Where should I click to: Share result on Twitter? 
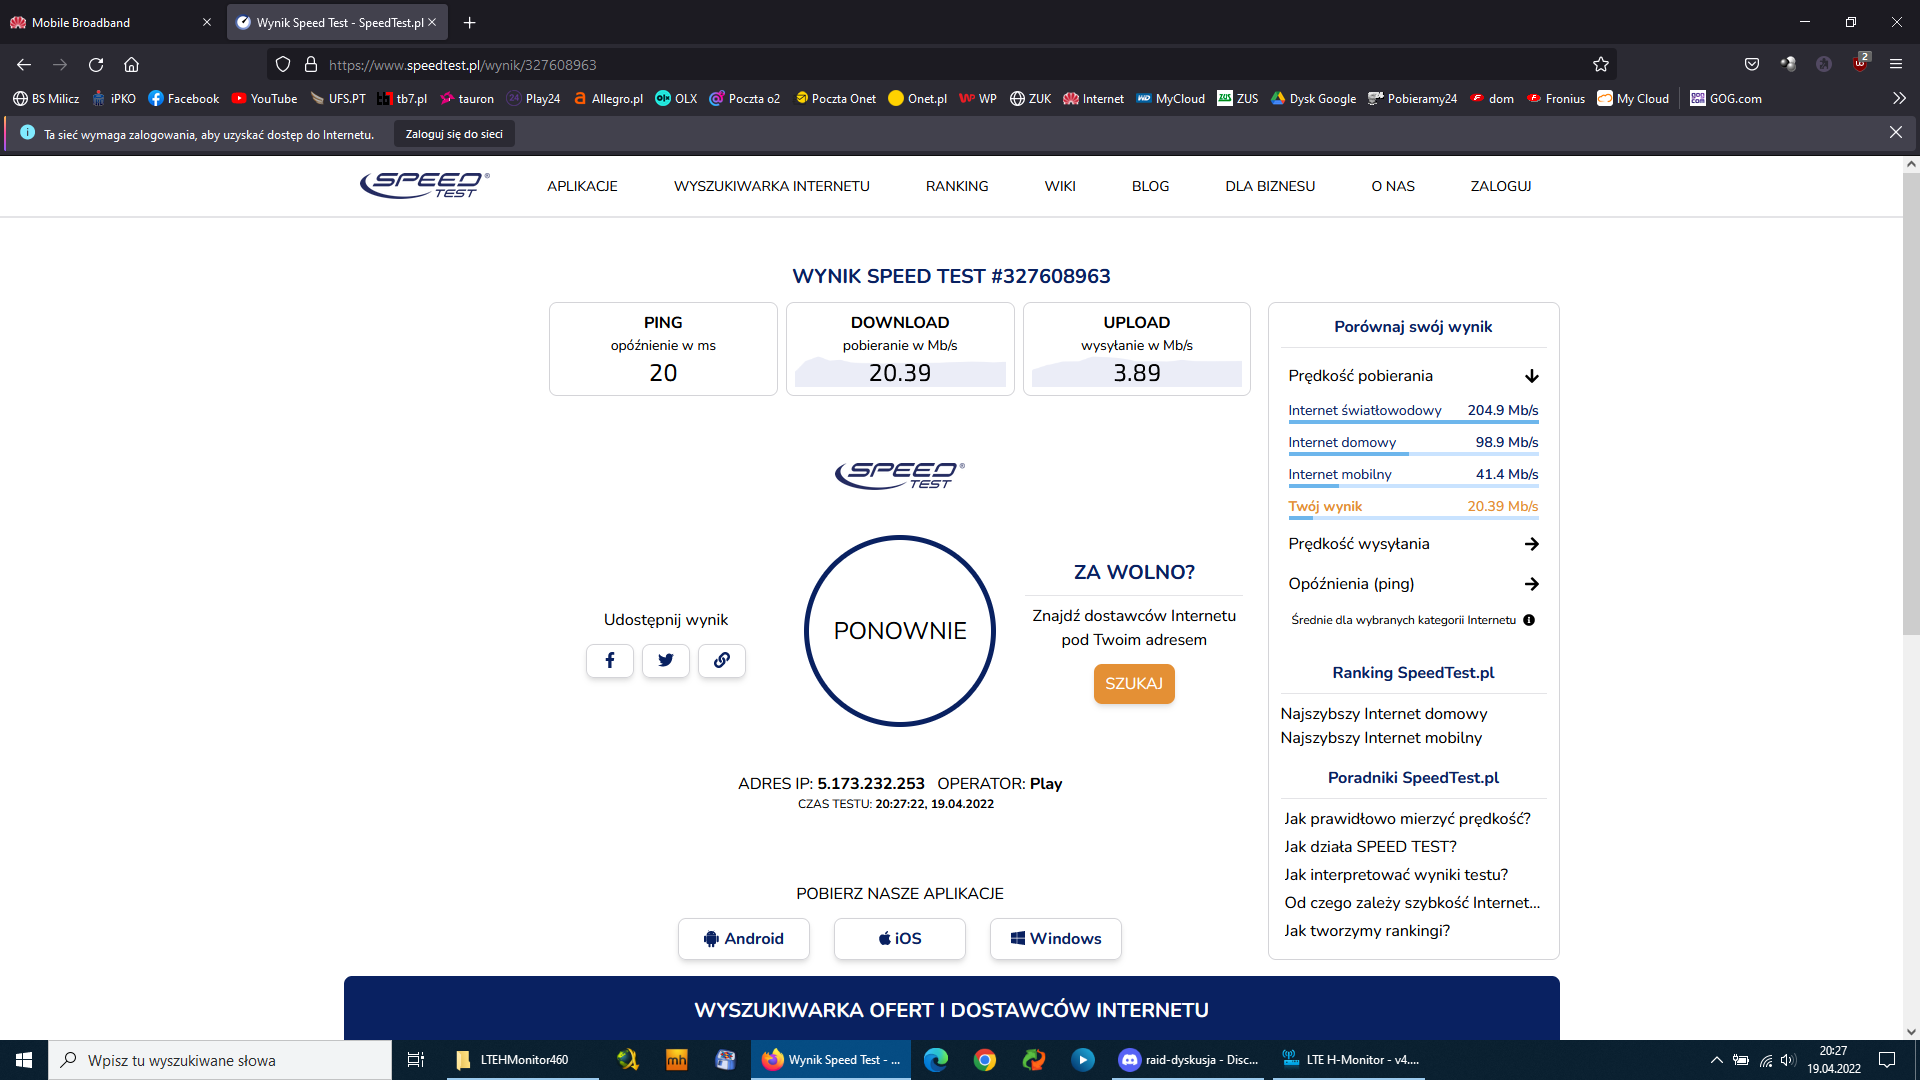point(666,660)
